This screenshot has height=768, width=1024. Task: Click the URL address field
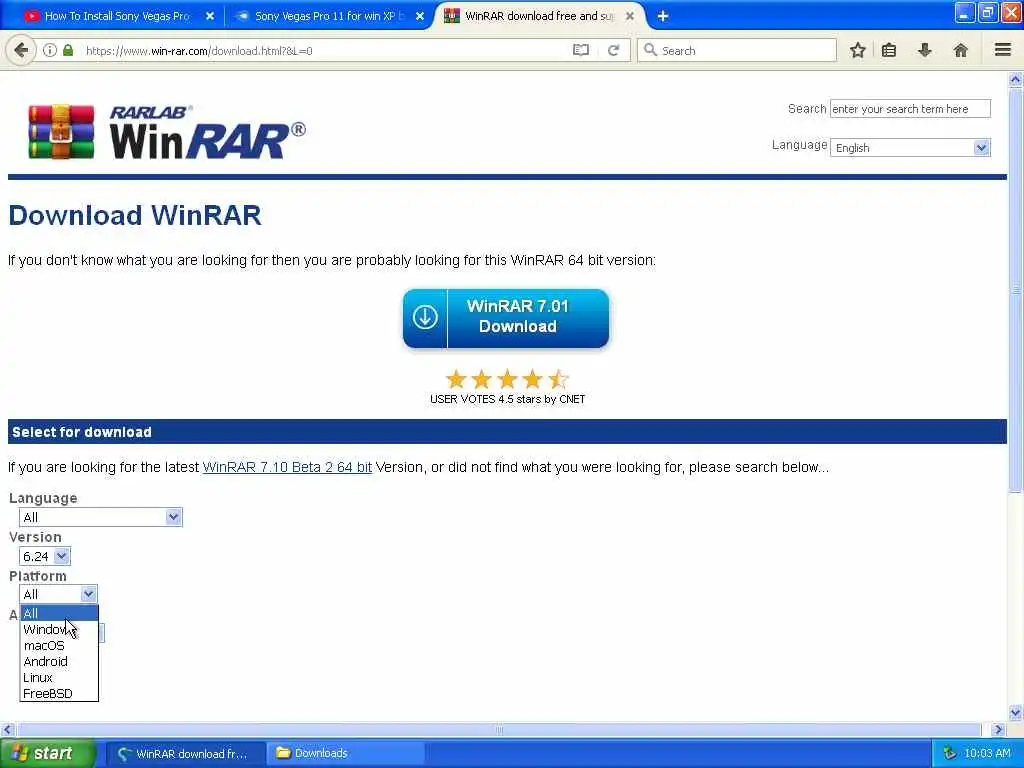tap(327, 50)
